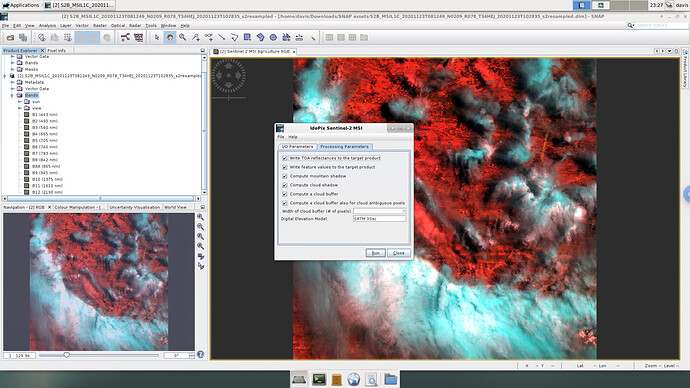Screen dimensions: 690x388
Task: Pick the Draw Line tool
Action: (x=221, y=38)
